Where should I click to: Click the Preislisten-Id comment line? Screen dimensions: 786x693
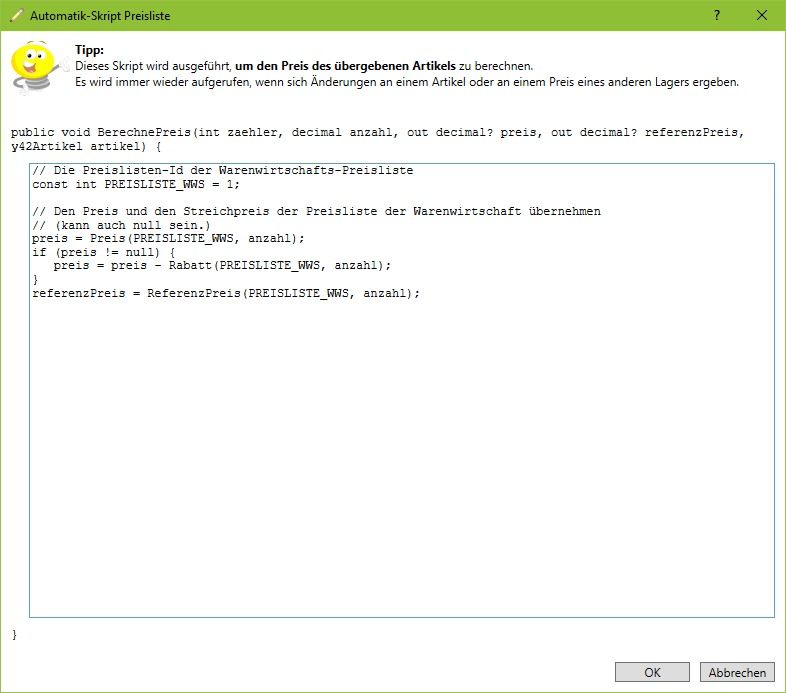coord(222,170)
